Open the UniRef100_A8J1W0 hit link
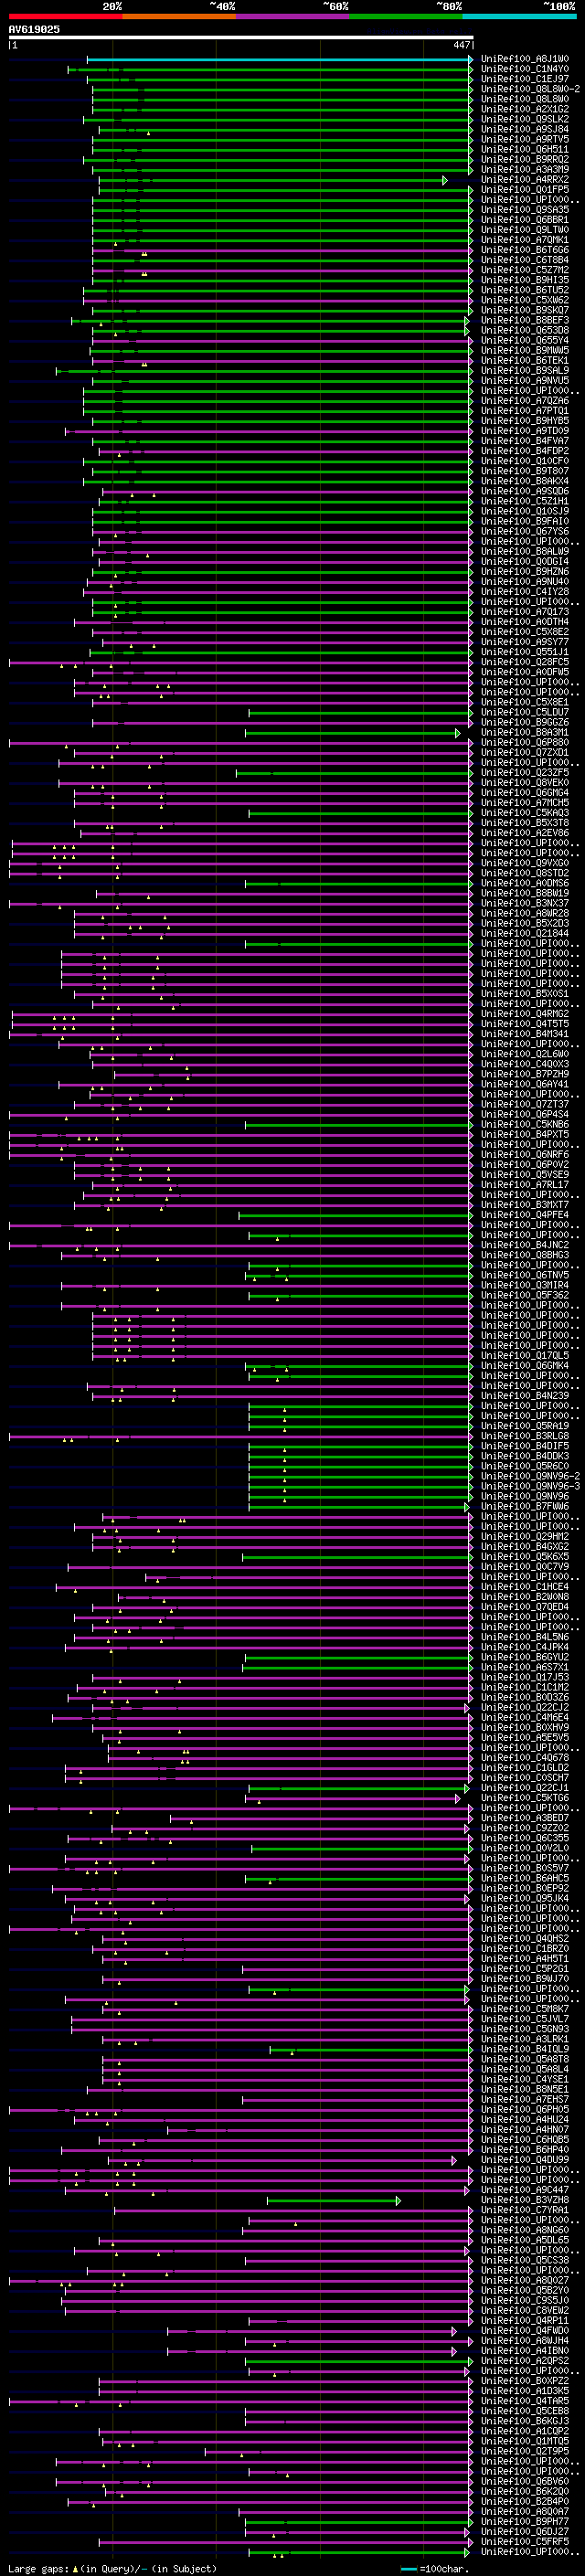585x2576 pixels. point(524,59)
